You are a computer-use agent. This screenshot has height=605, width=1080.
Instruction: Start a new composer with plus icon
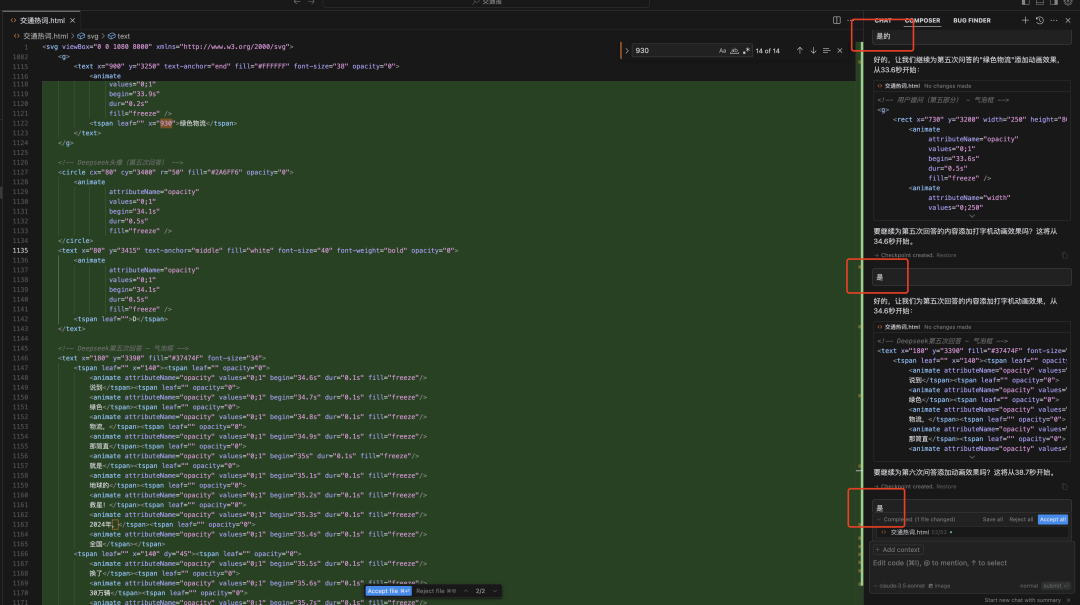point(1025,20)
